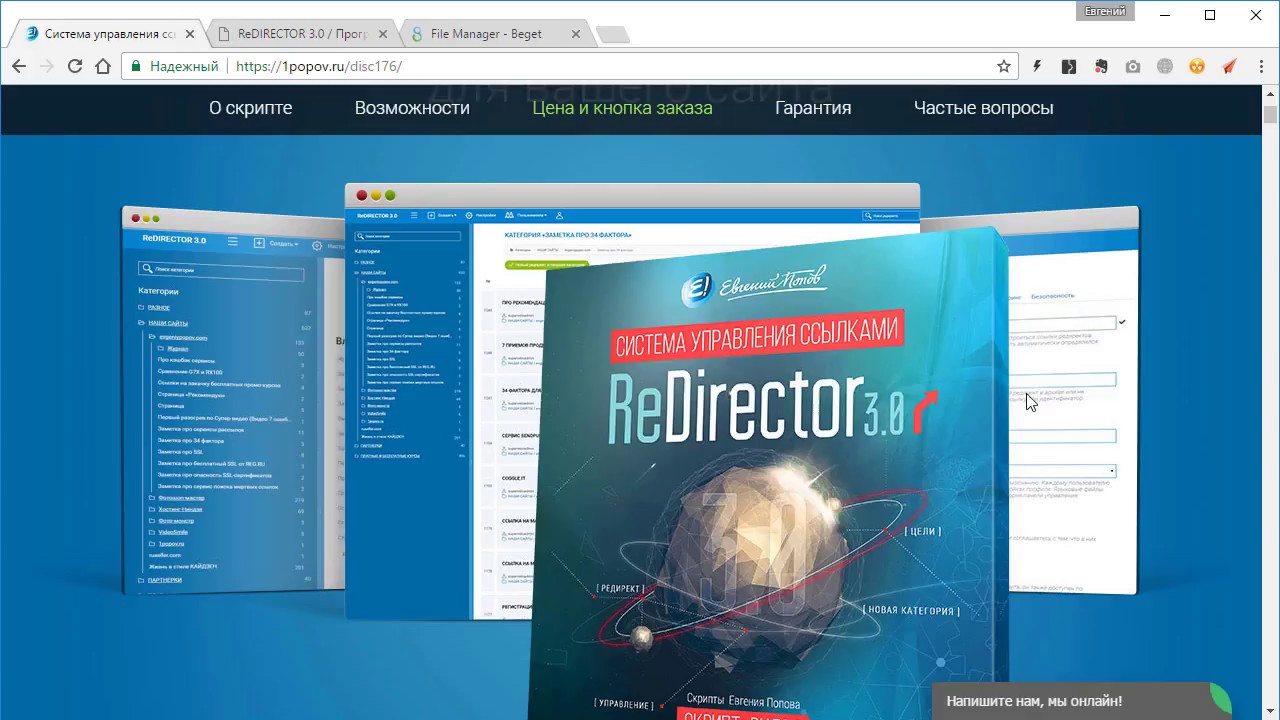This screenshot has width=1280, height=720.
Task: Go back to the previous page
Action: tap(19, 67)
